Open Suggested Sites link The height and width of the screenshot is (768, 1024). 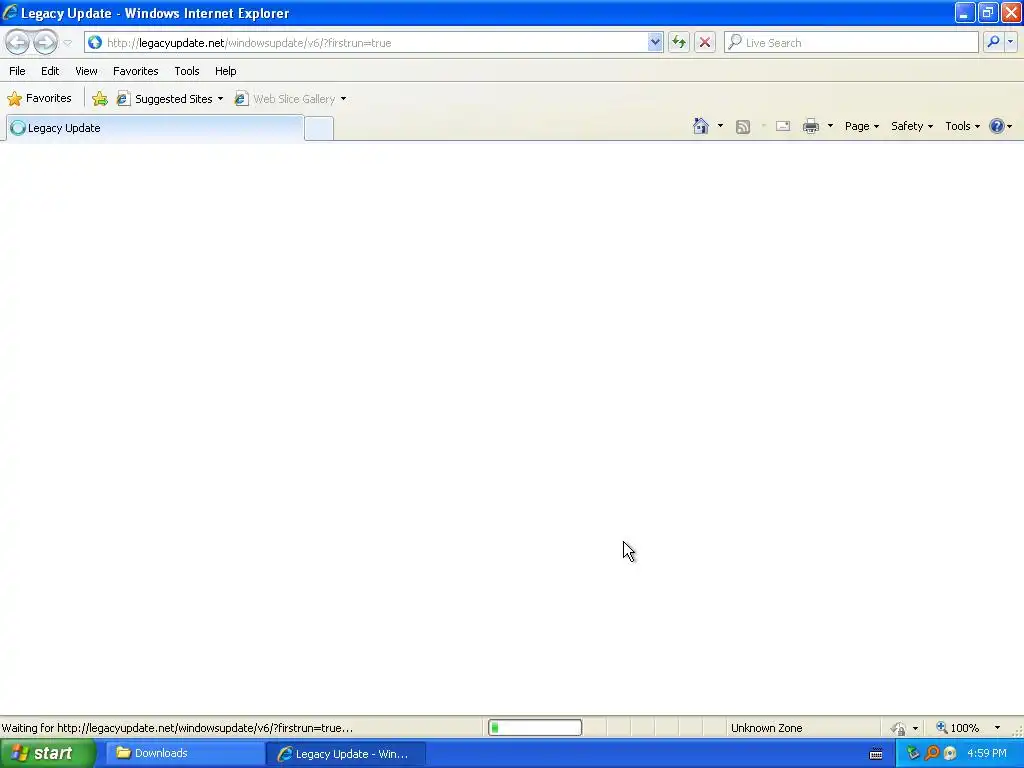[x=174, y=99]
